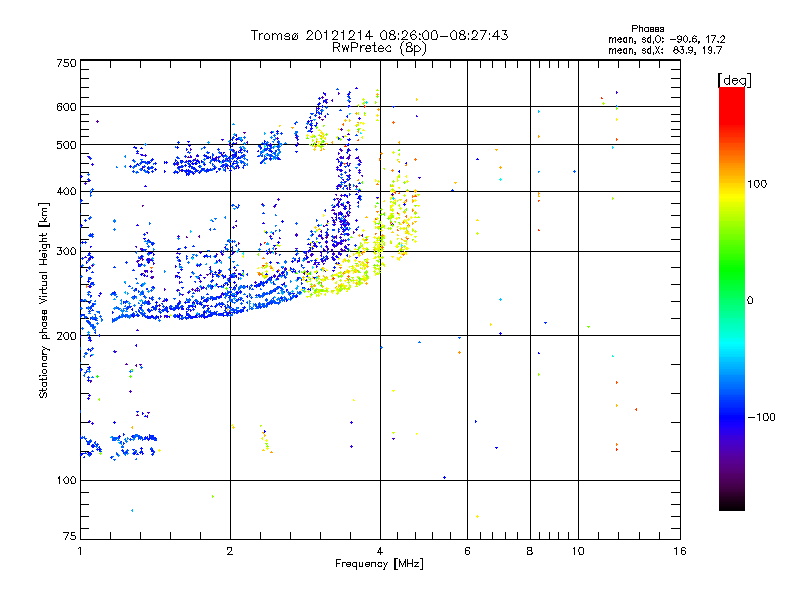This screenshot has width=800, height=600.
Task: Click the colorbar tick label '100'
Action: (x=757, y=184)
